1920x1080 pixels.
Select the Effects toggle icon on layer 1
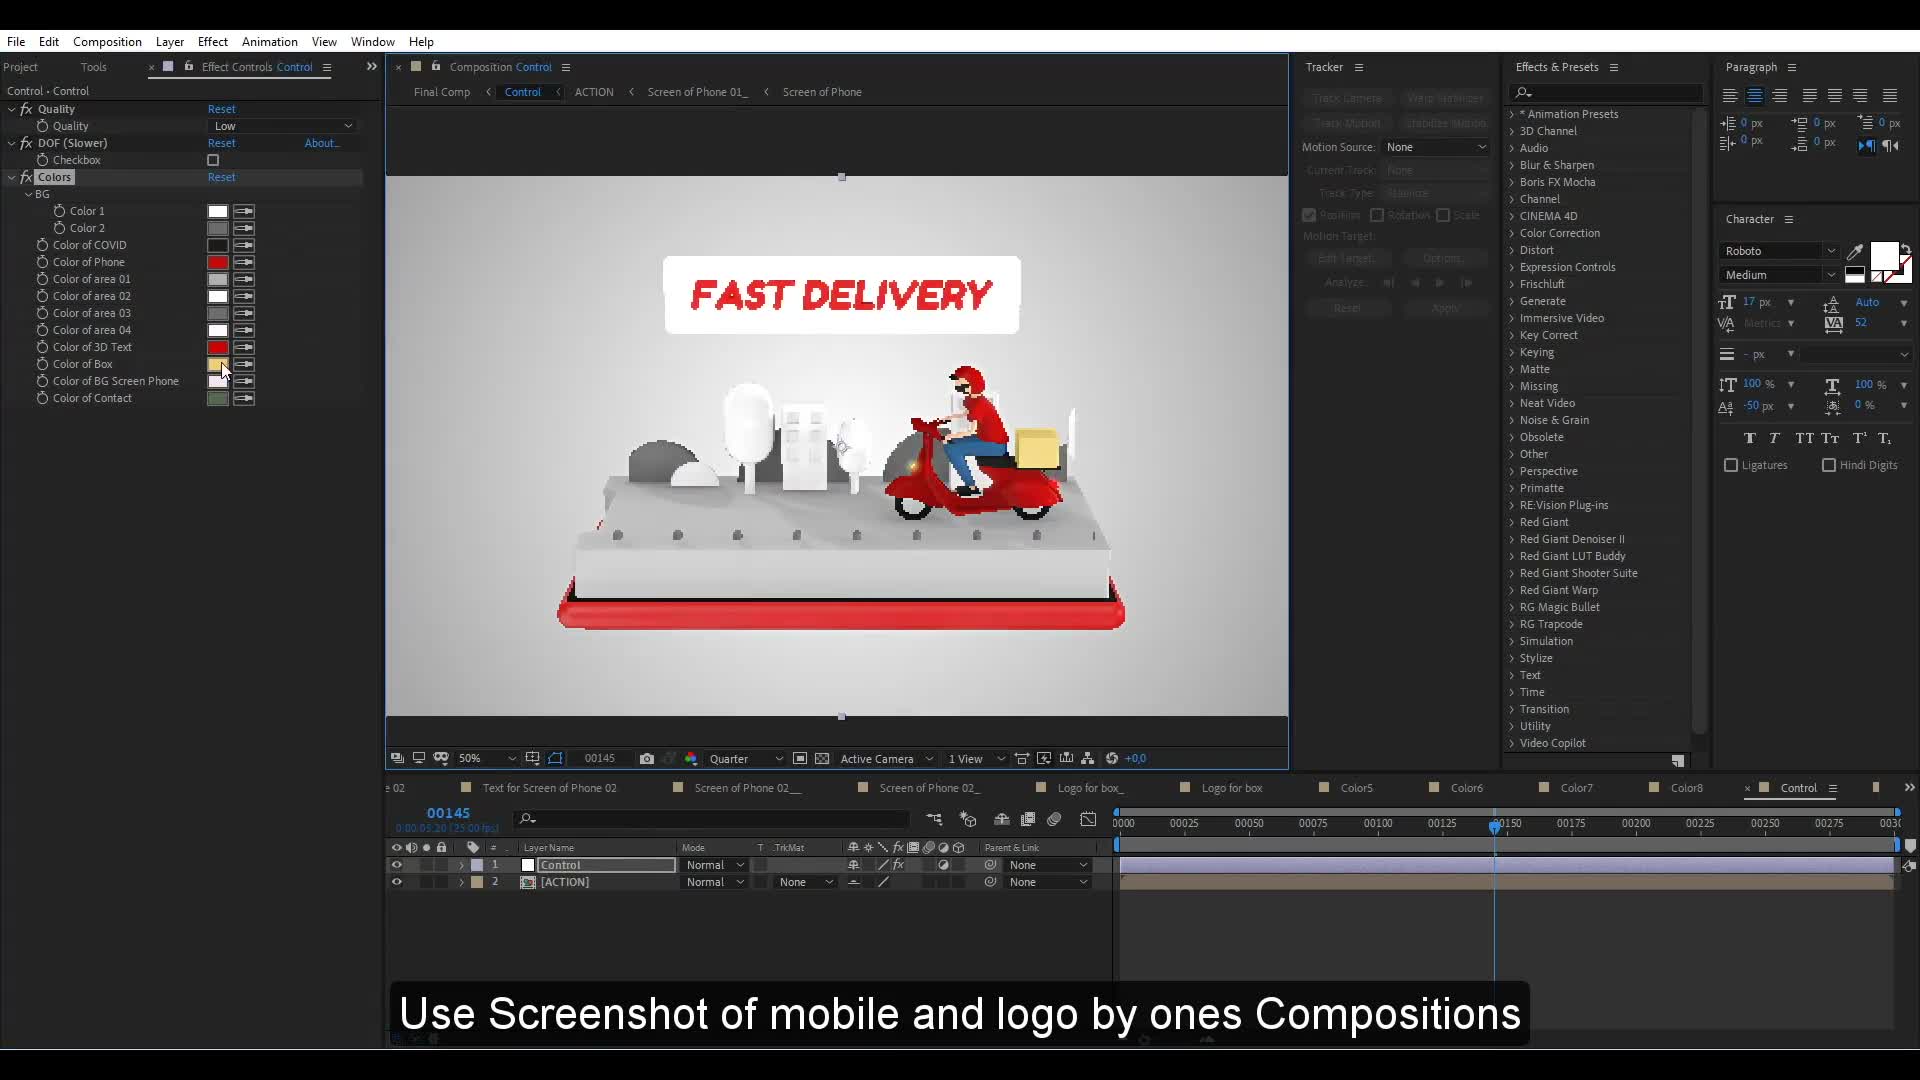coord(897,865)
